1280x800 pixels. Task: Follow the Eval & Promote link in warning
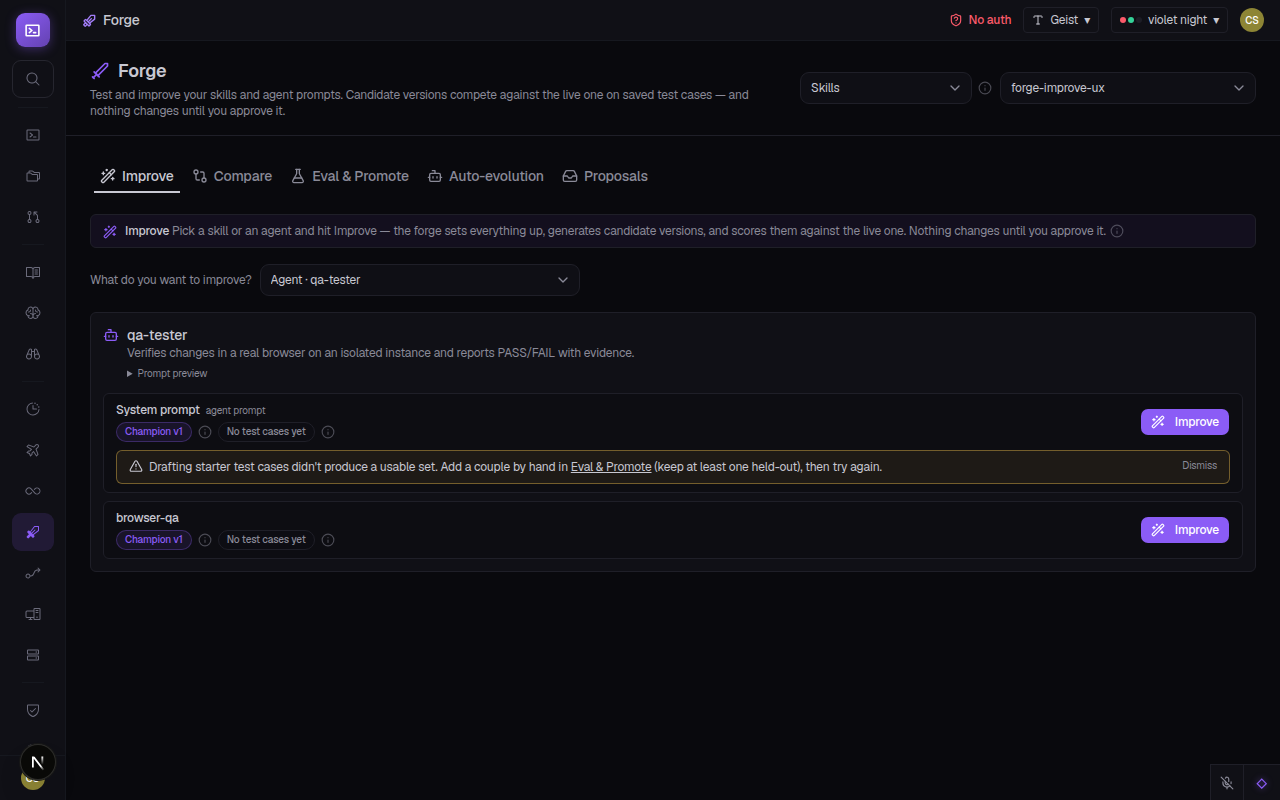point(611,467)
